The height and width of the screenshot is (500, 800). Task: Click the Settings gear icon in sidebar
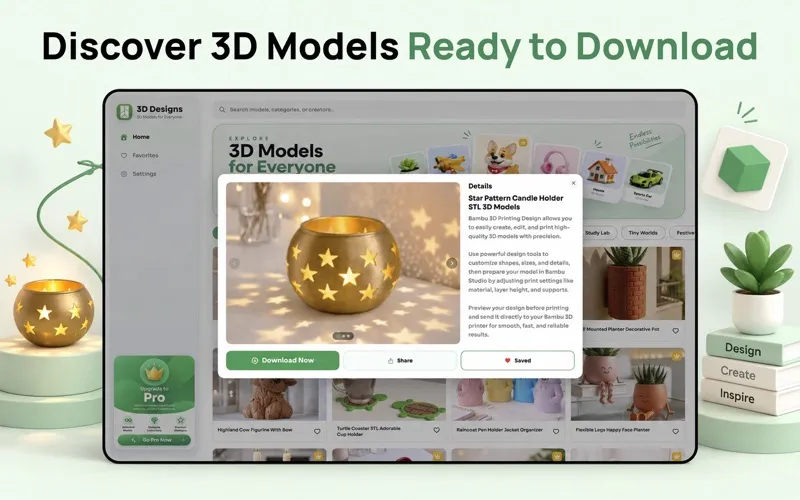(123, 173)
